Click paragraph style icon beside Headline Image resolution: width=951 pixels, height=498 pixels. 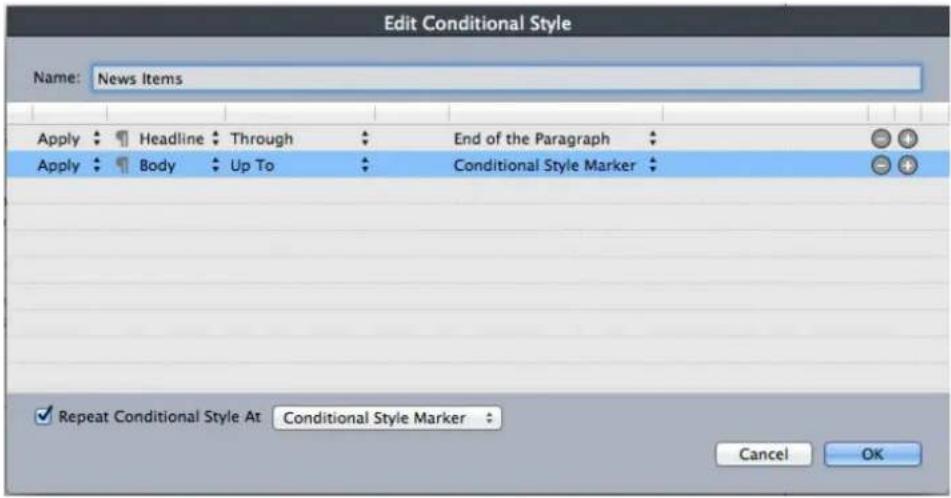point(123,139)
